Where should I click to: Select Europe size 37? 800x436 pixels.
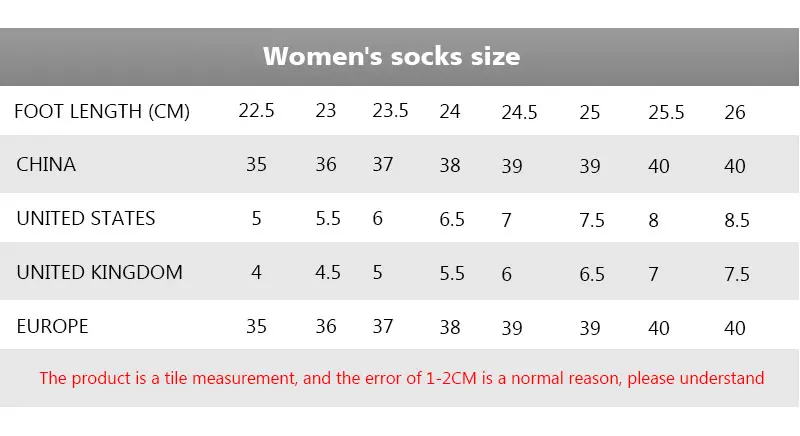pos(383,326)
